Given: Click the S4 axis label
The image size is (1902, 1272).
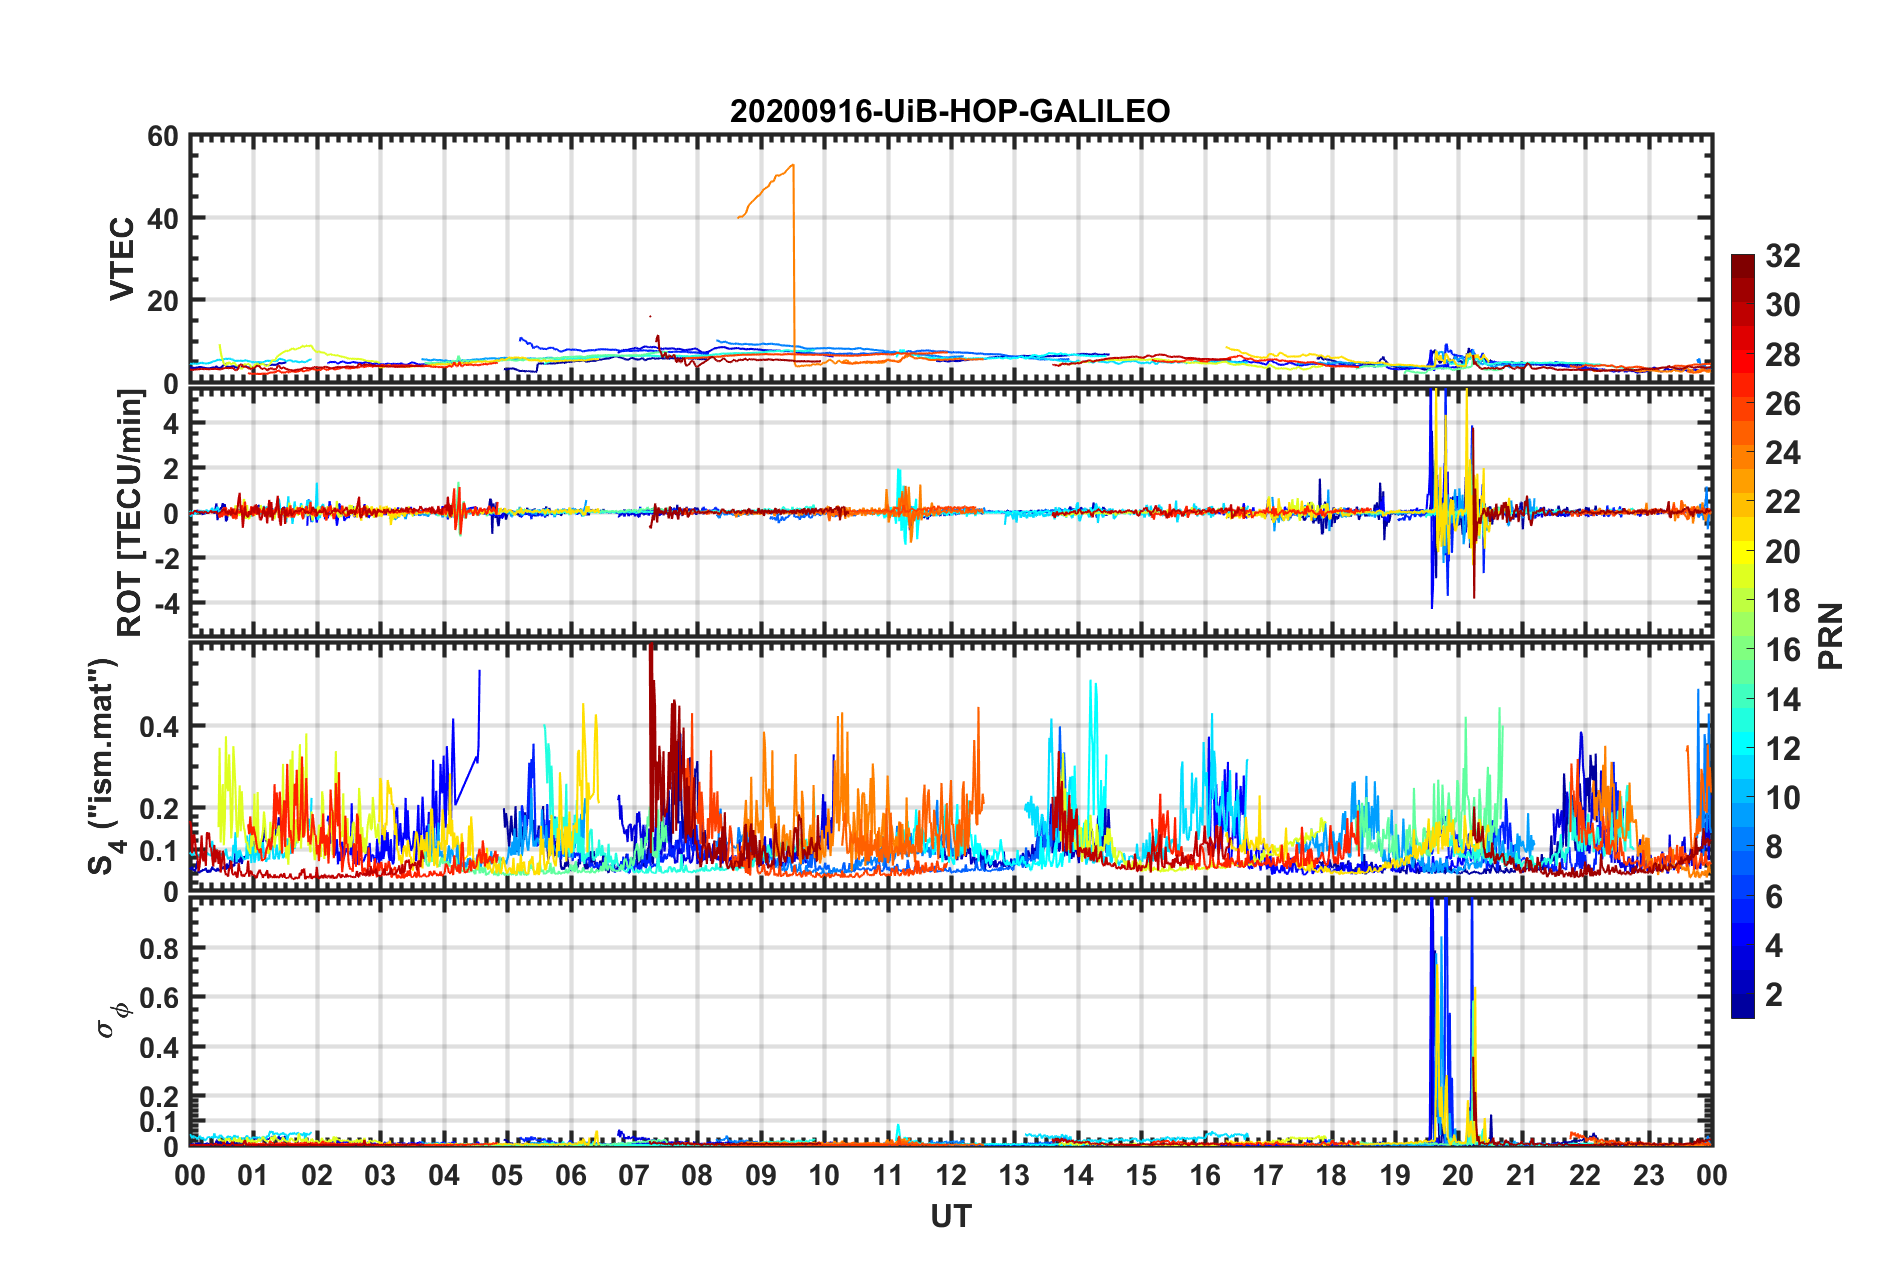Looking at the screenshot, I should click(x=104, y=766).
